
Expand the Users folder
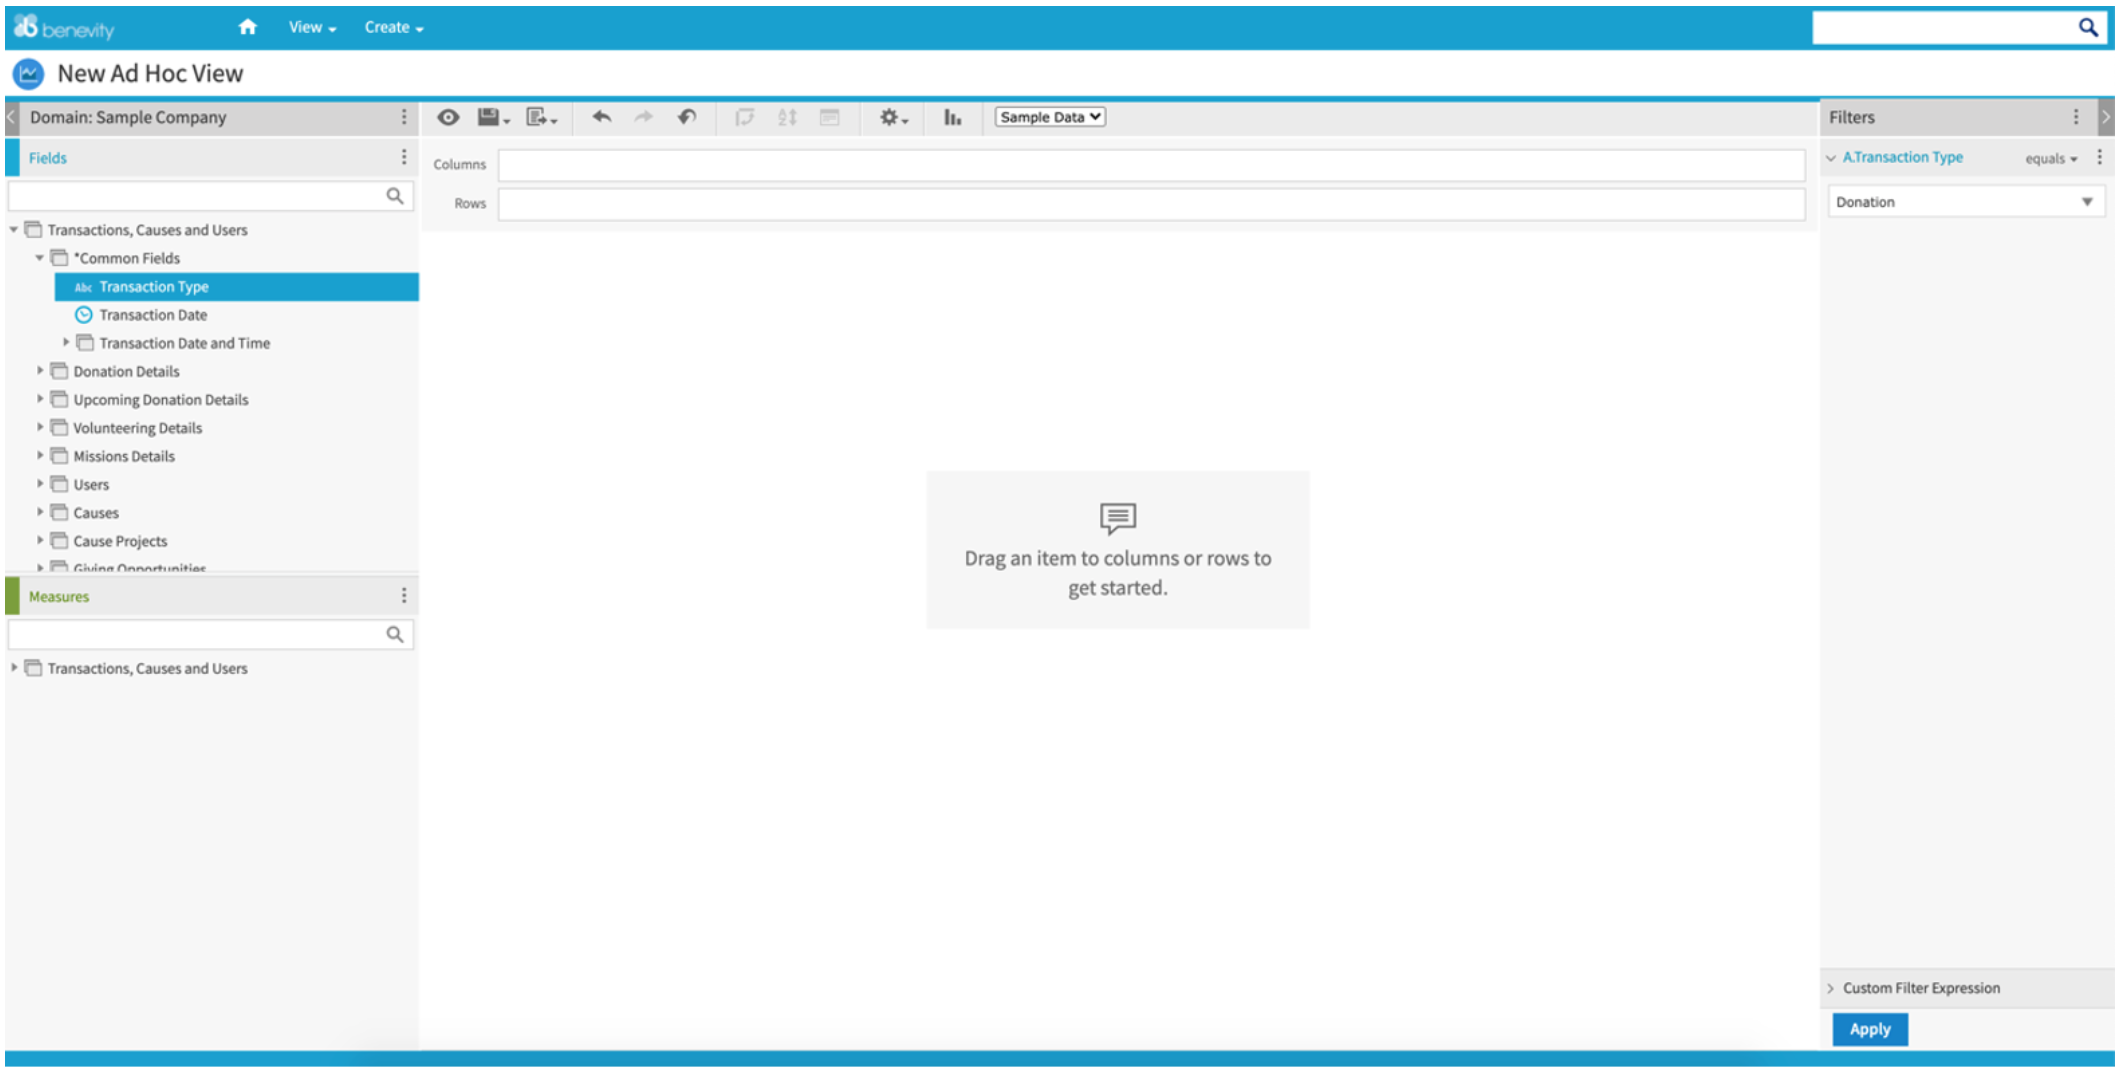[40, 483]
